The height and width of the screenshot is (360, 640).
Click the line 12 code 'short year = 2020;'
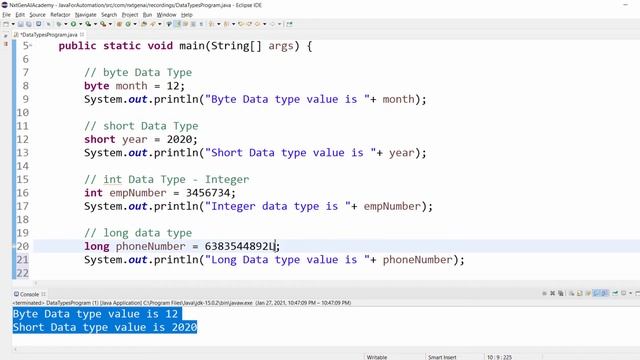coord(141,139)
